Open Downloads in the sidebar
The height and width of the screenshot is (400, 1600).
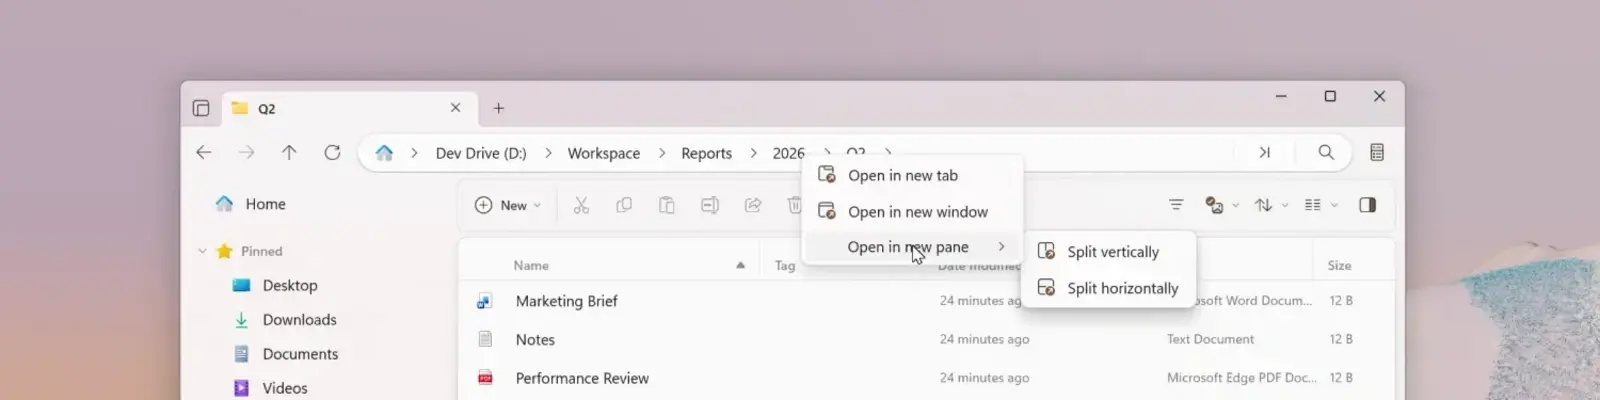point(299,320)
